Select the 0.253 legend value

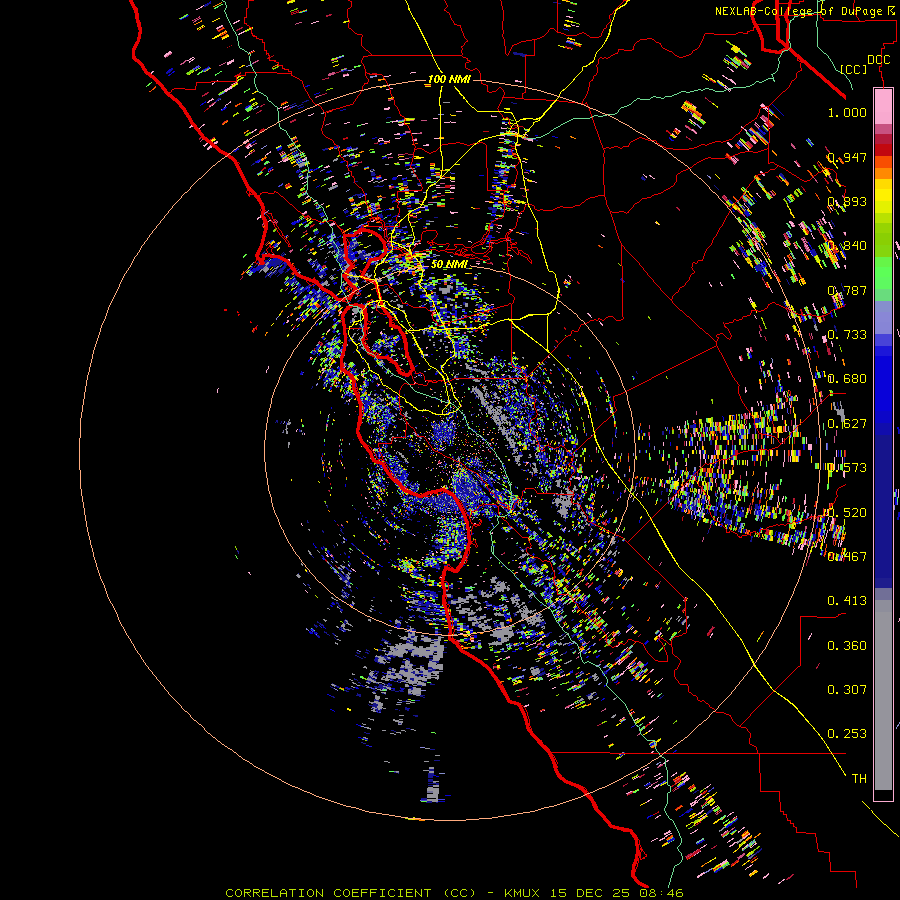(x=847, y=734)
